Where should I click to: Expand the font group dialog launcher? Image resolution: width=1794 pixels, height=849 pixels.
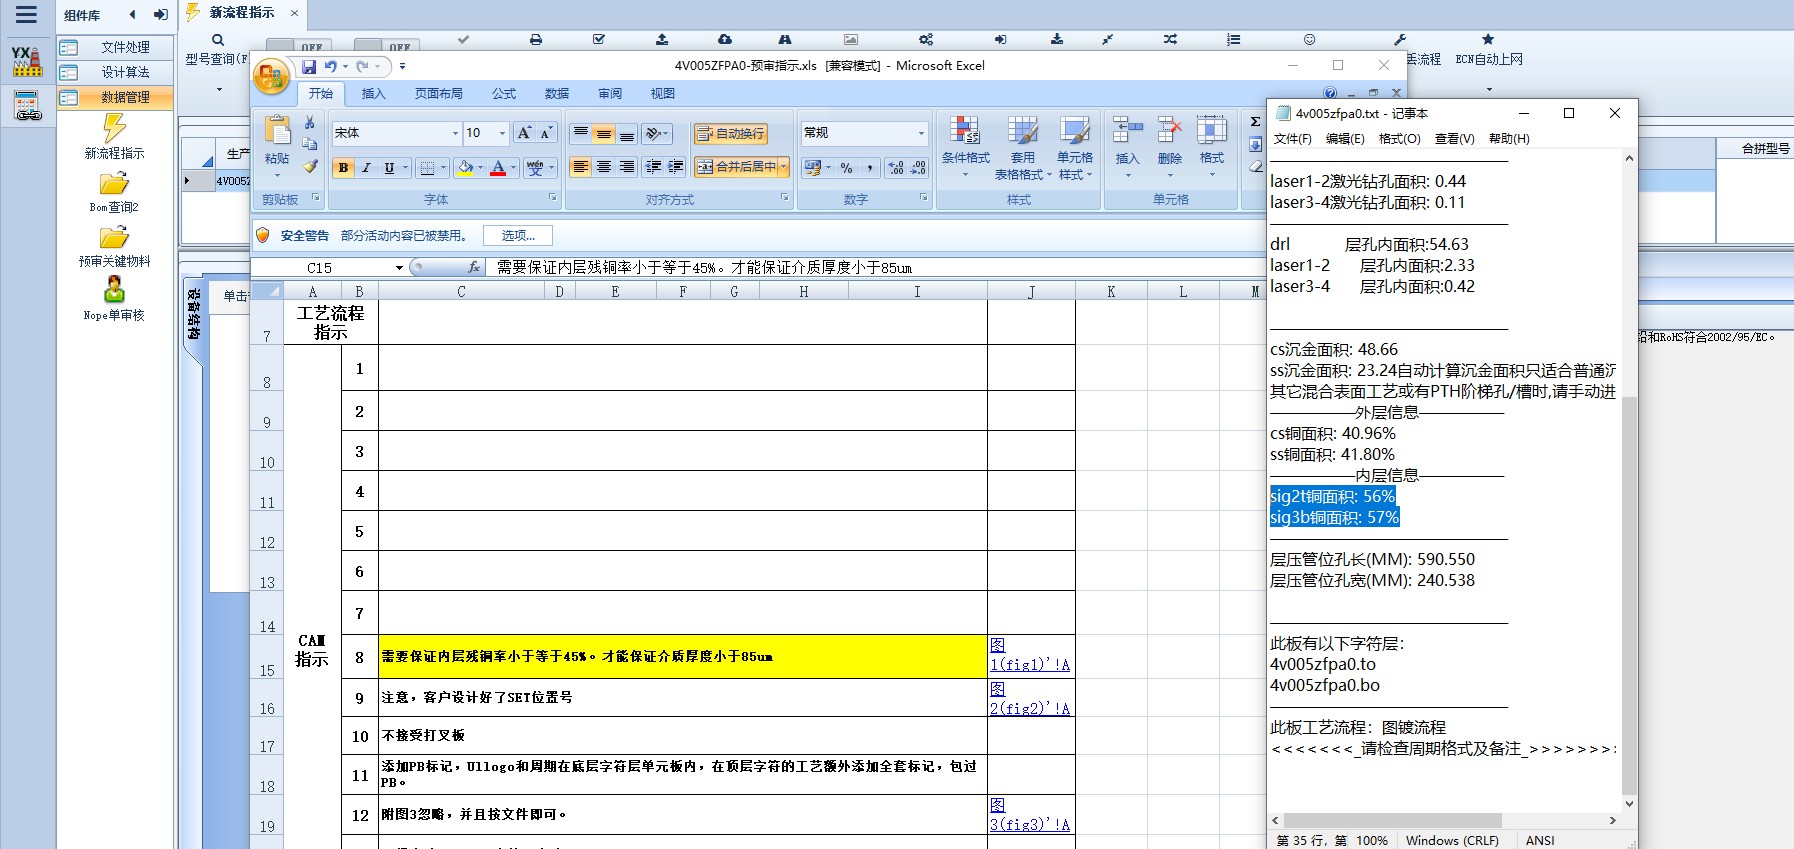tap(553, 198)
